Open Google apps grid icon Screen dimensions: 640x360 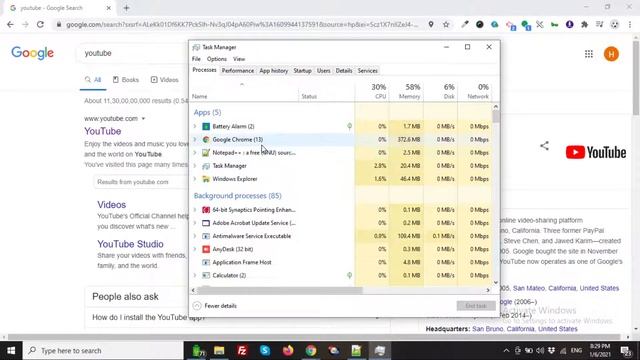pyautogui.click(x=589, y=54)
